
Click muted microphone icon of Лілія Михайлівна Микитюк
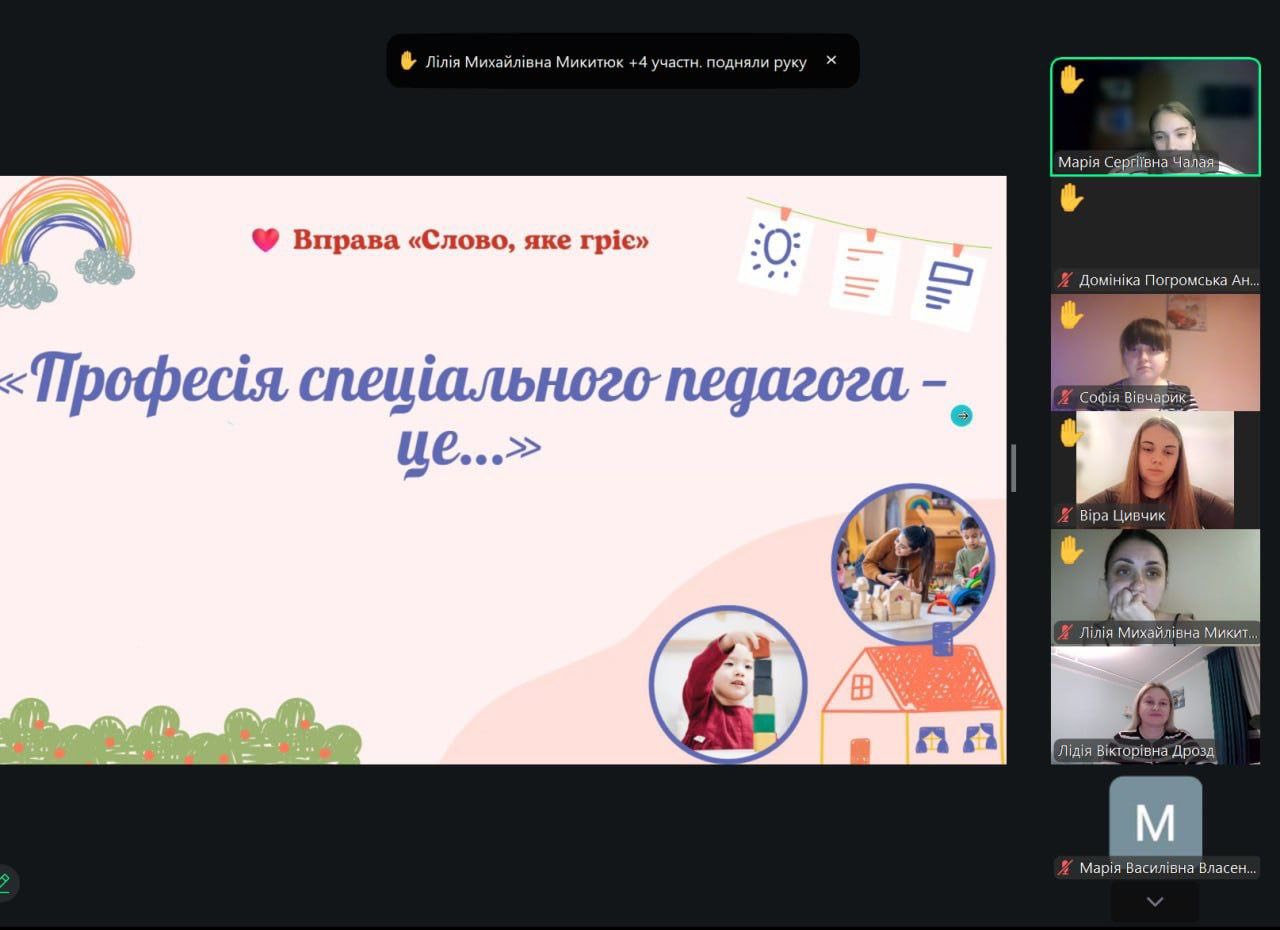click(x=1066, y=633)
